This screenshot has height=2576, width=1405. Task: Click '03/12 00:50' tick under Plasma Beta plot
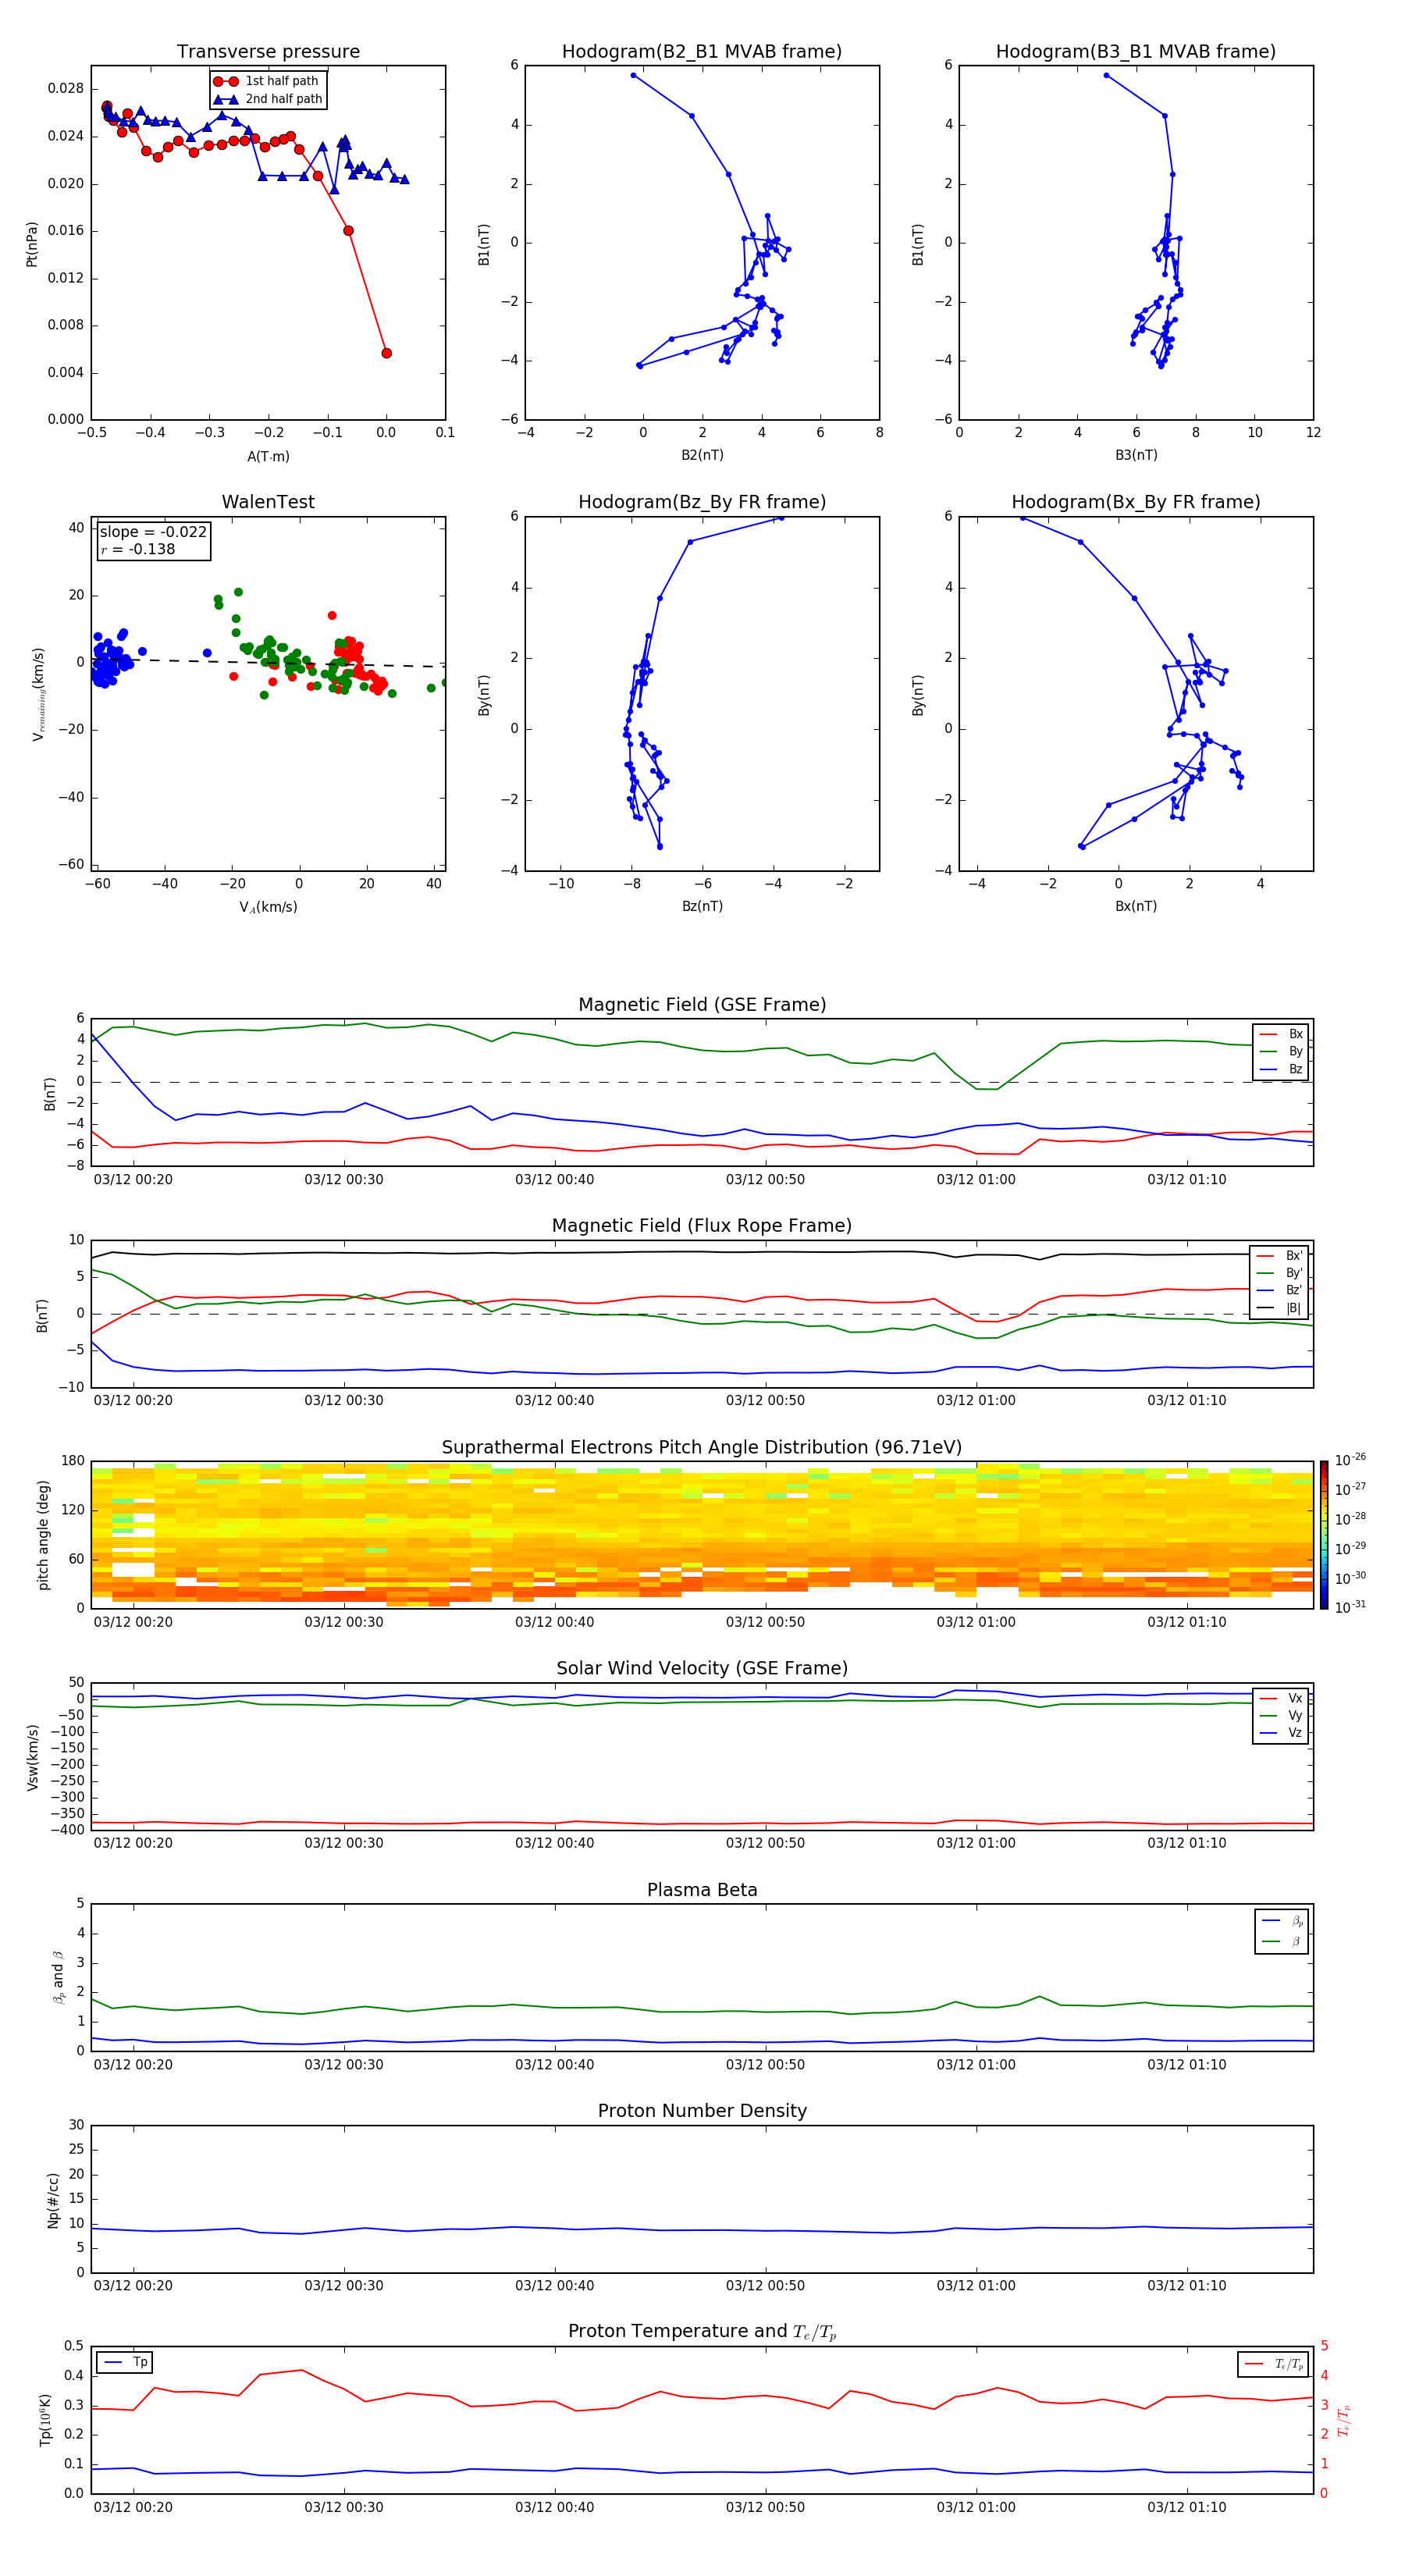click(765, 2065)
